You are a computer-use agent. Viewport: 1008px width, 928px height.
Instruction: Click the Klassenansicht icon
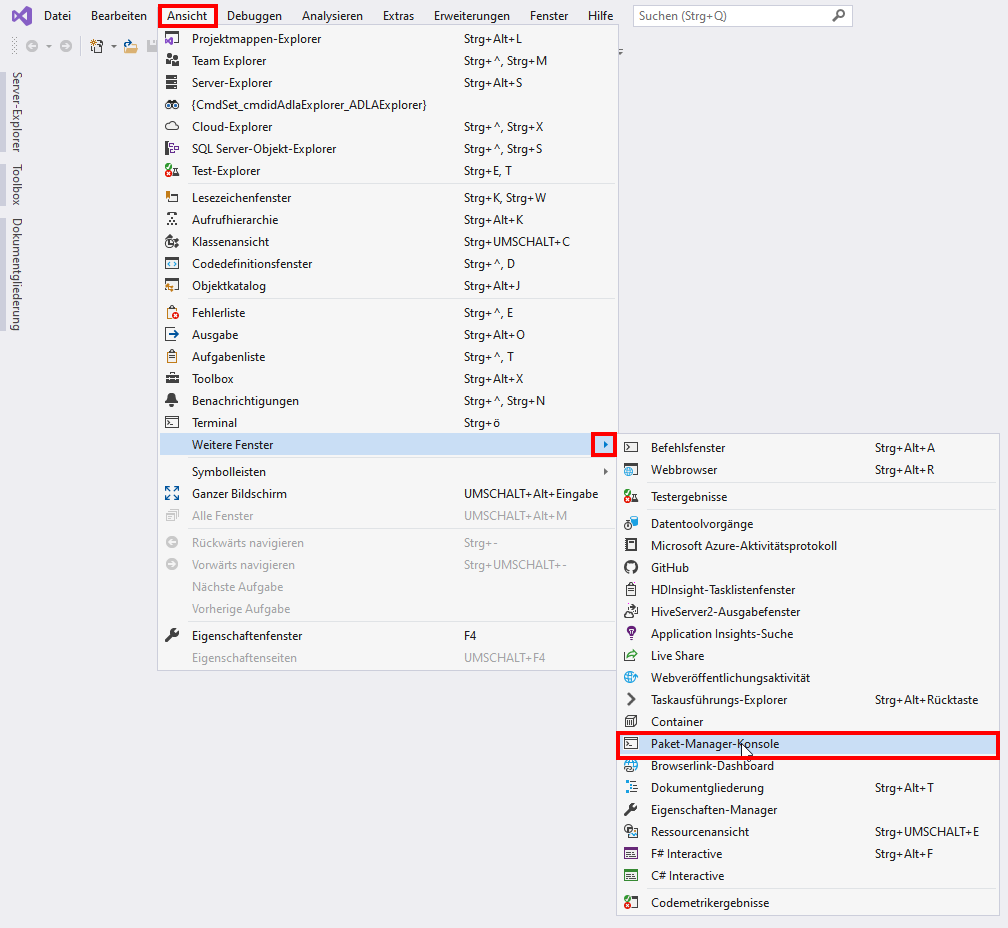pyautogui.click(x=172, y=242)
